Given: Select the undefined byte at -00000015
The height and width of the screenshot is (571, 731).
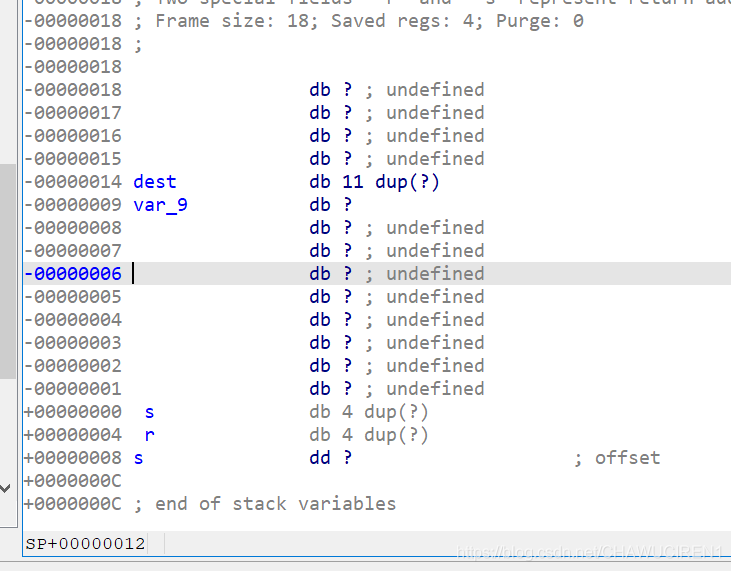Looking at the screenshot, I should (x=396, y=158).
